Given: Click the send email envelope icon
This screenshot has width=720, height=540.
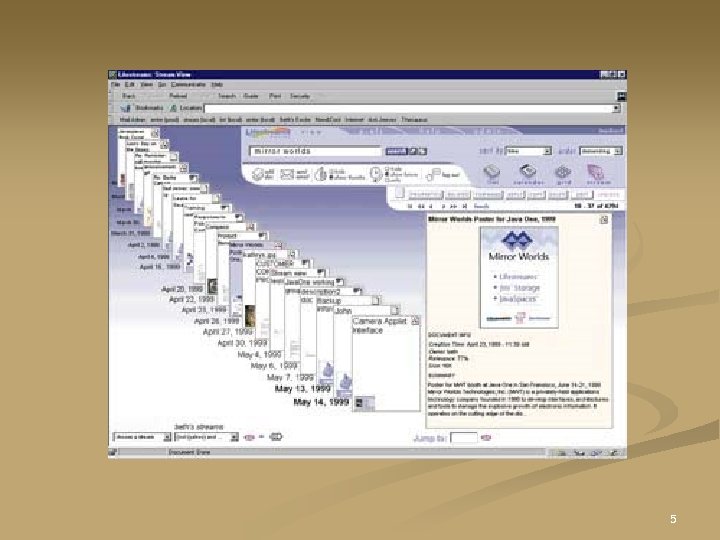Looking at the screenshot, I should [x=287, y=174].
